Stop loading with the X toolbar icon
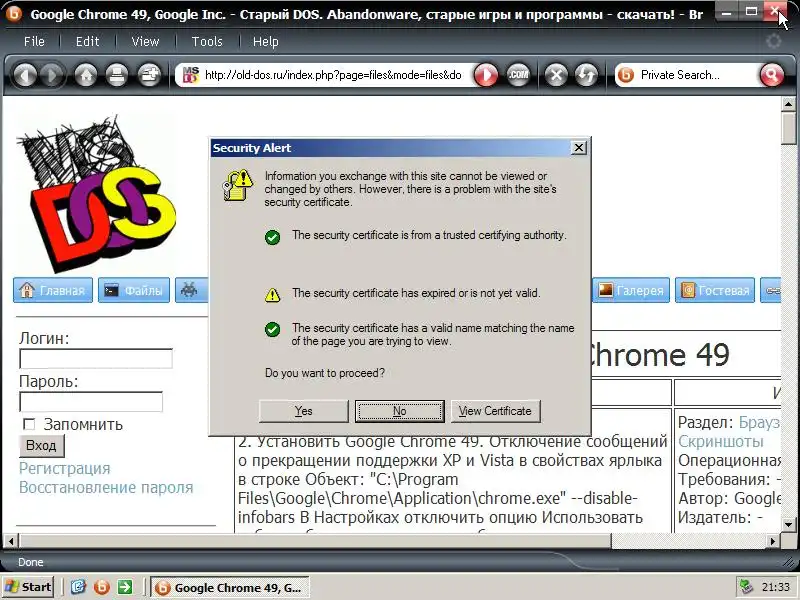The width and height of the screenshot is (800, 600). tap(556, 76)
